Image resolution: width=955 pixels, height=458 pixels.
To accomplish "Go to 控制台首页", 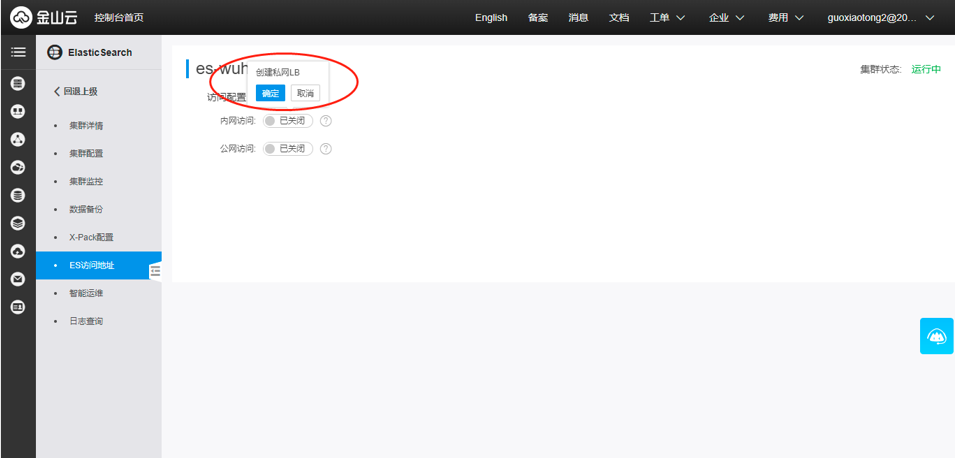I will coord(119,18).
